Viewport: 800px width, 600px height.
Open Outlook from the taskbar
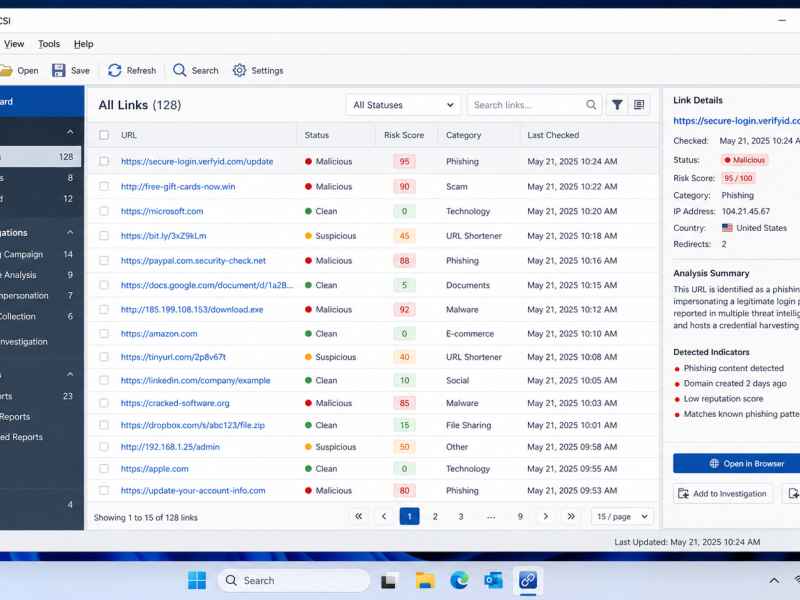click(x=493, y=581)
